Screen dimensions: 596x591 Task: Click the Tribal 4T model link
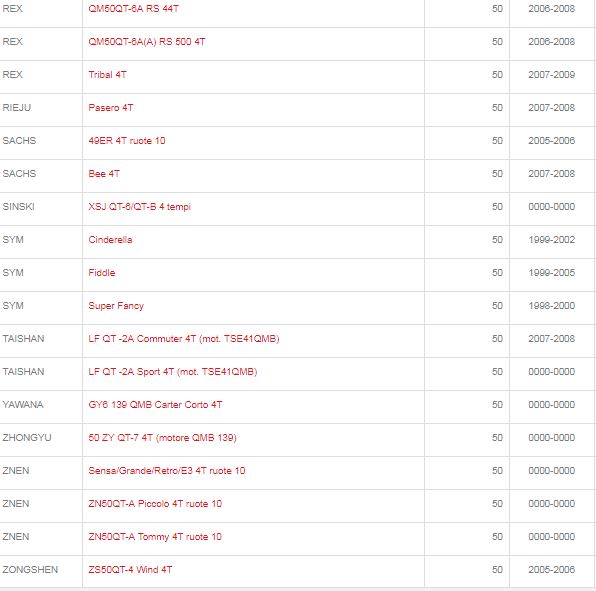[108, 75]
